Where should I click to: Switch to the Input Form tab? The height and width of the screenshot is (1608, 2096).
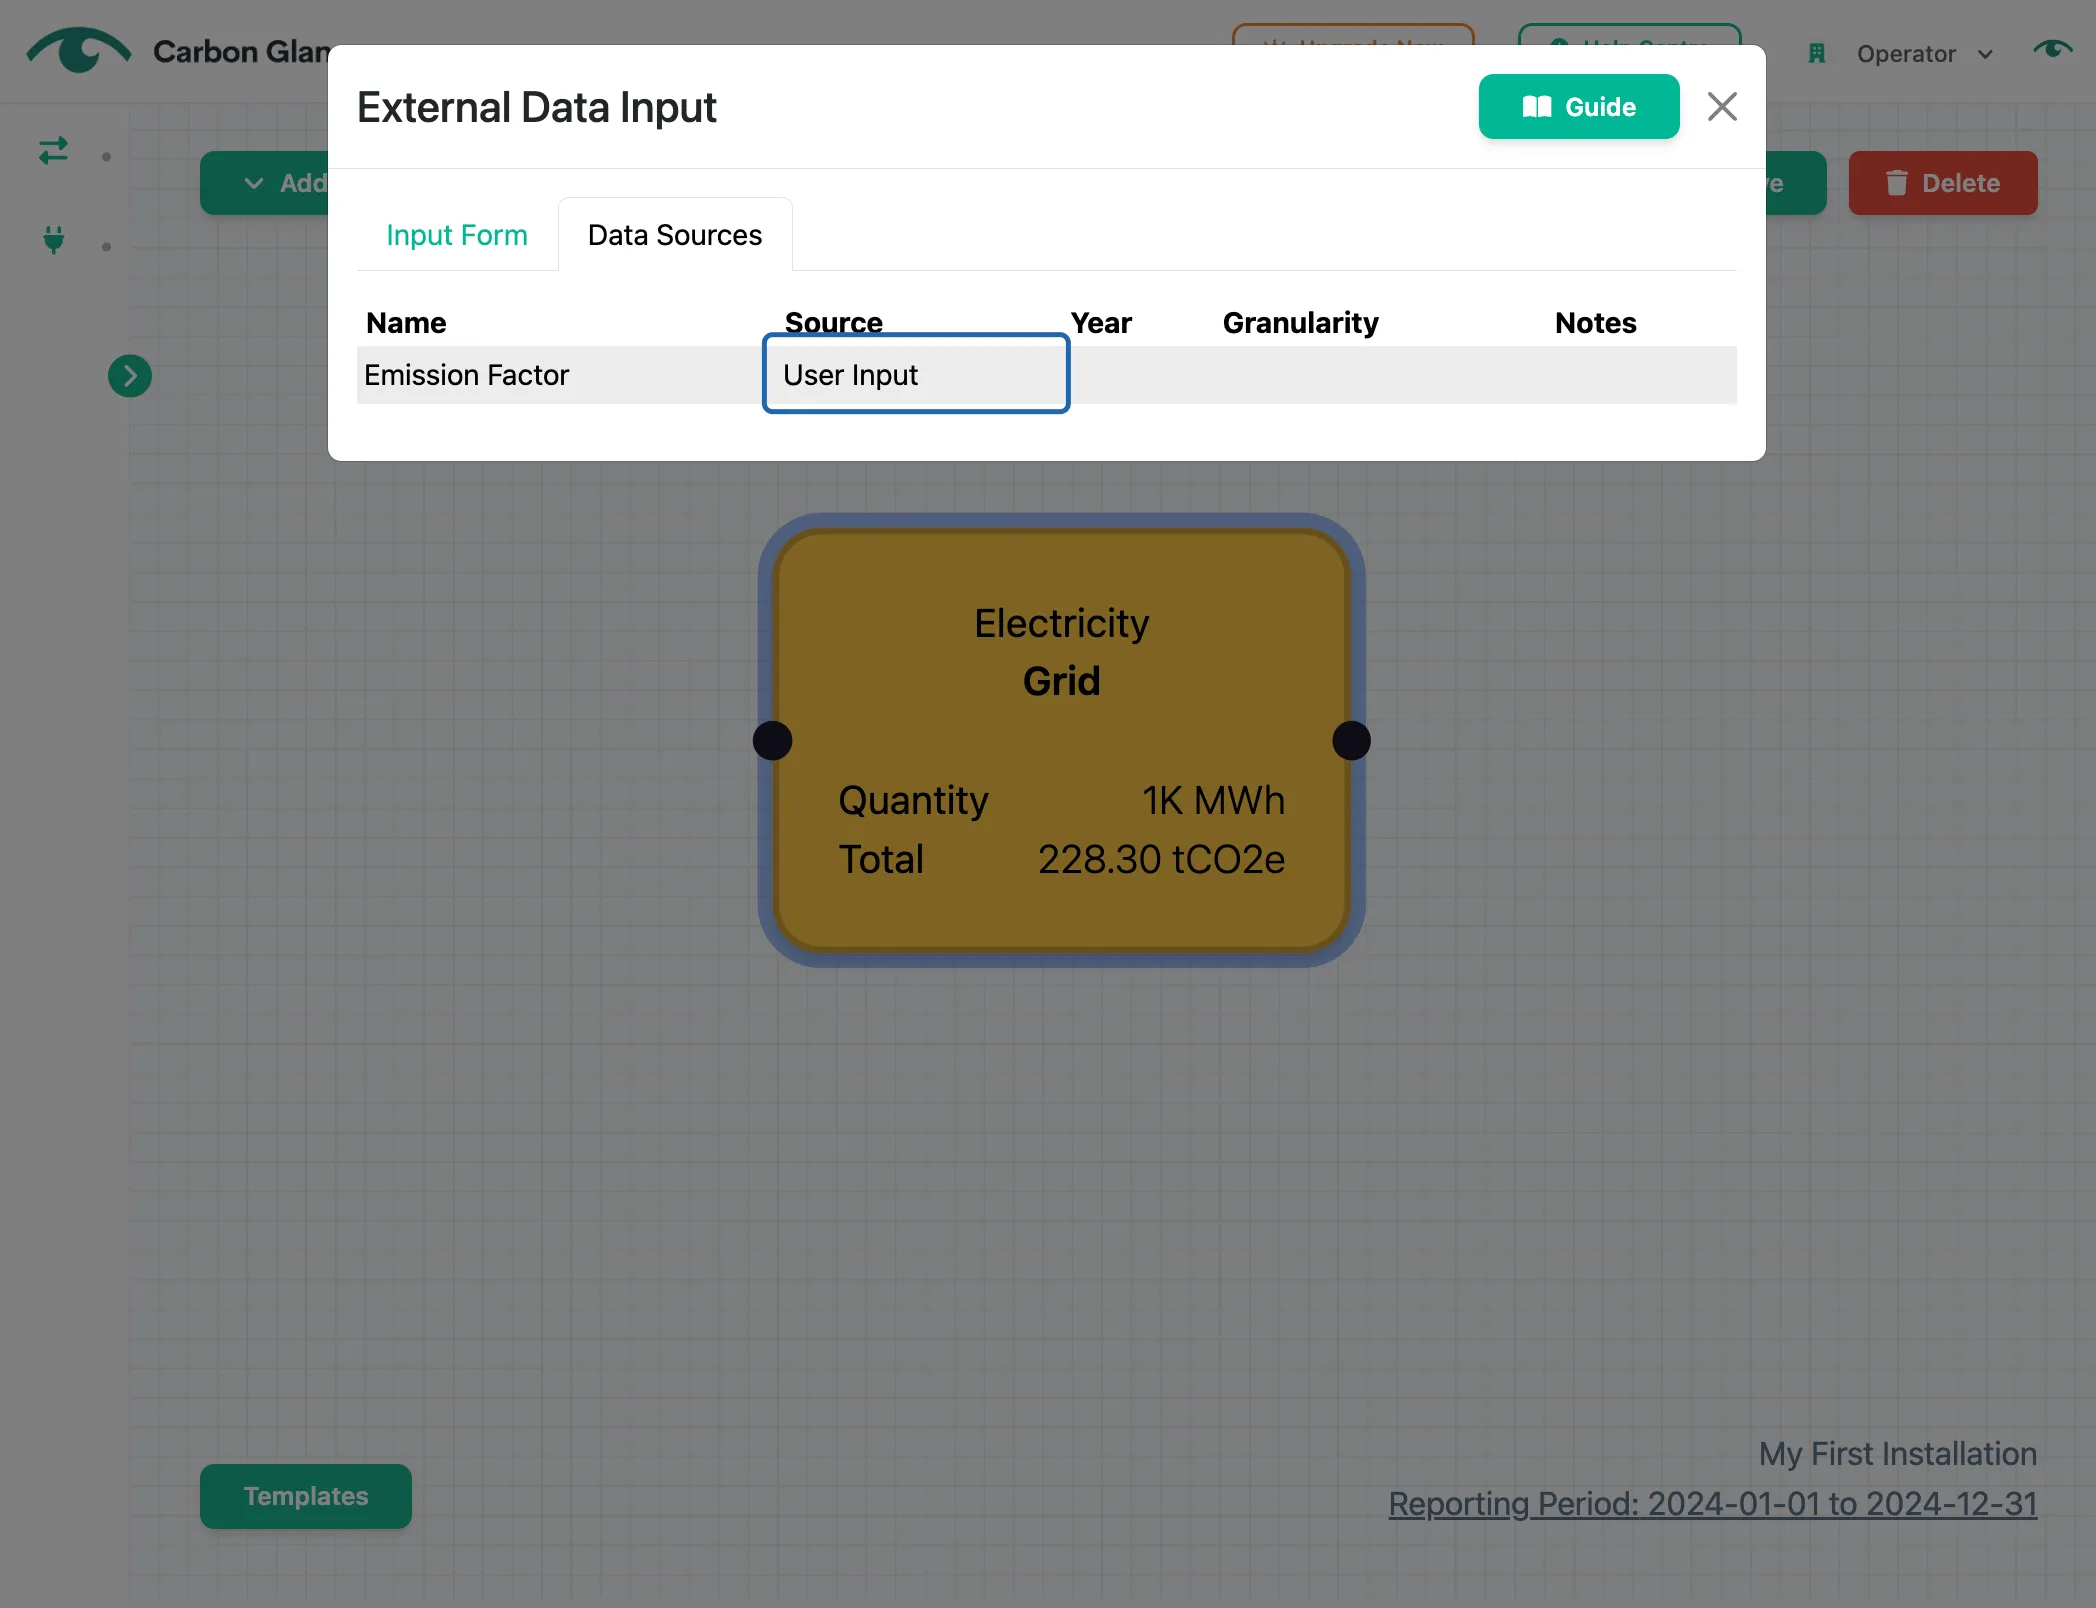[457, 235]
